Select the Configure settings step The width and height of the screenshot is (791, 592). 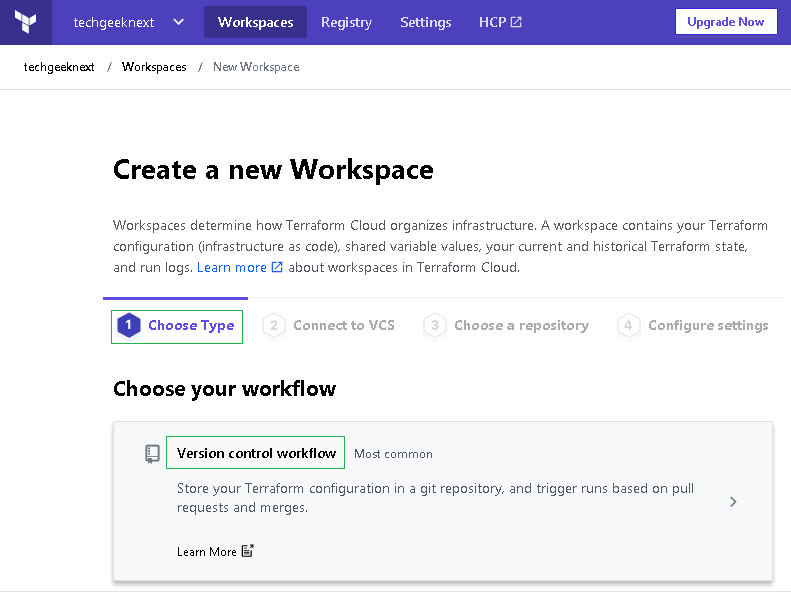693,326
